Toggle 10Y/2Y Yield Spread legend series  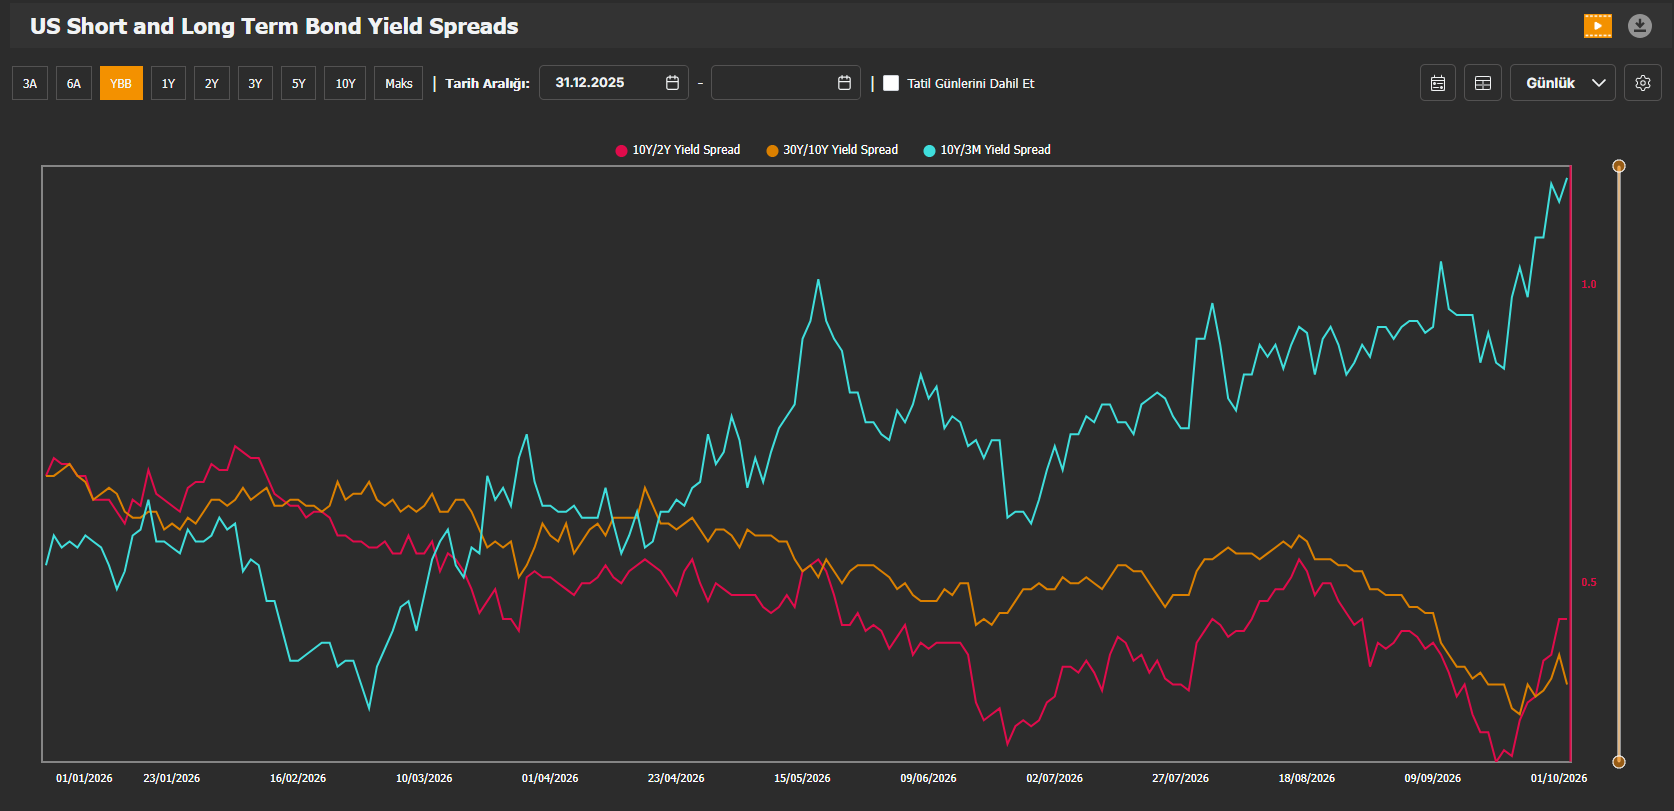[678, 150]
